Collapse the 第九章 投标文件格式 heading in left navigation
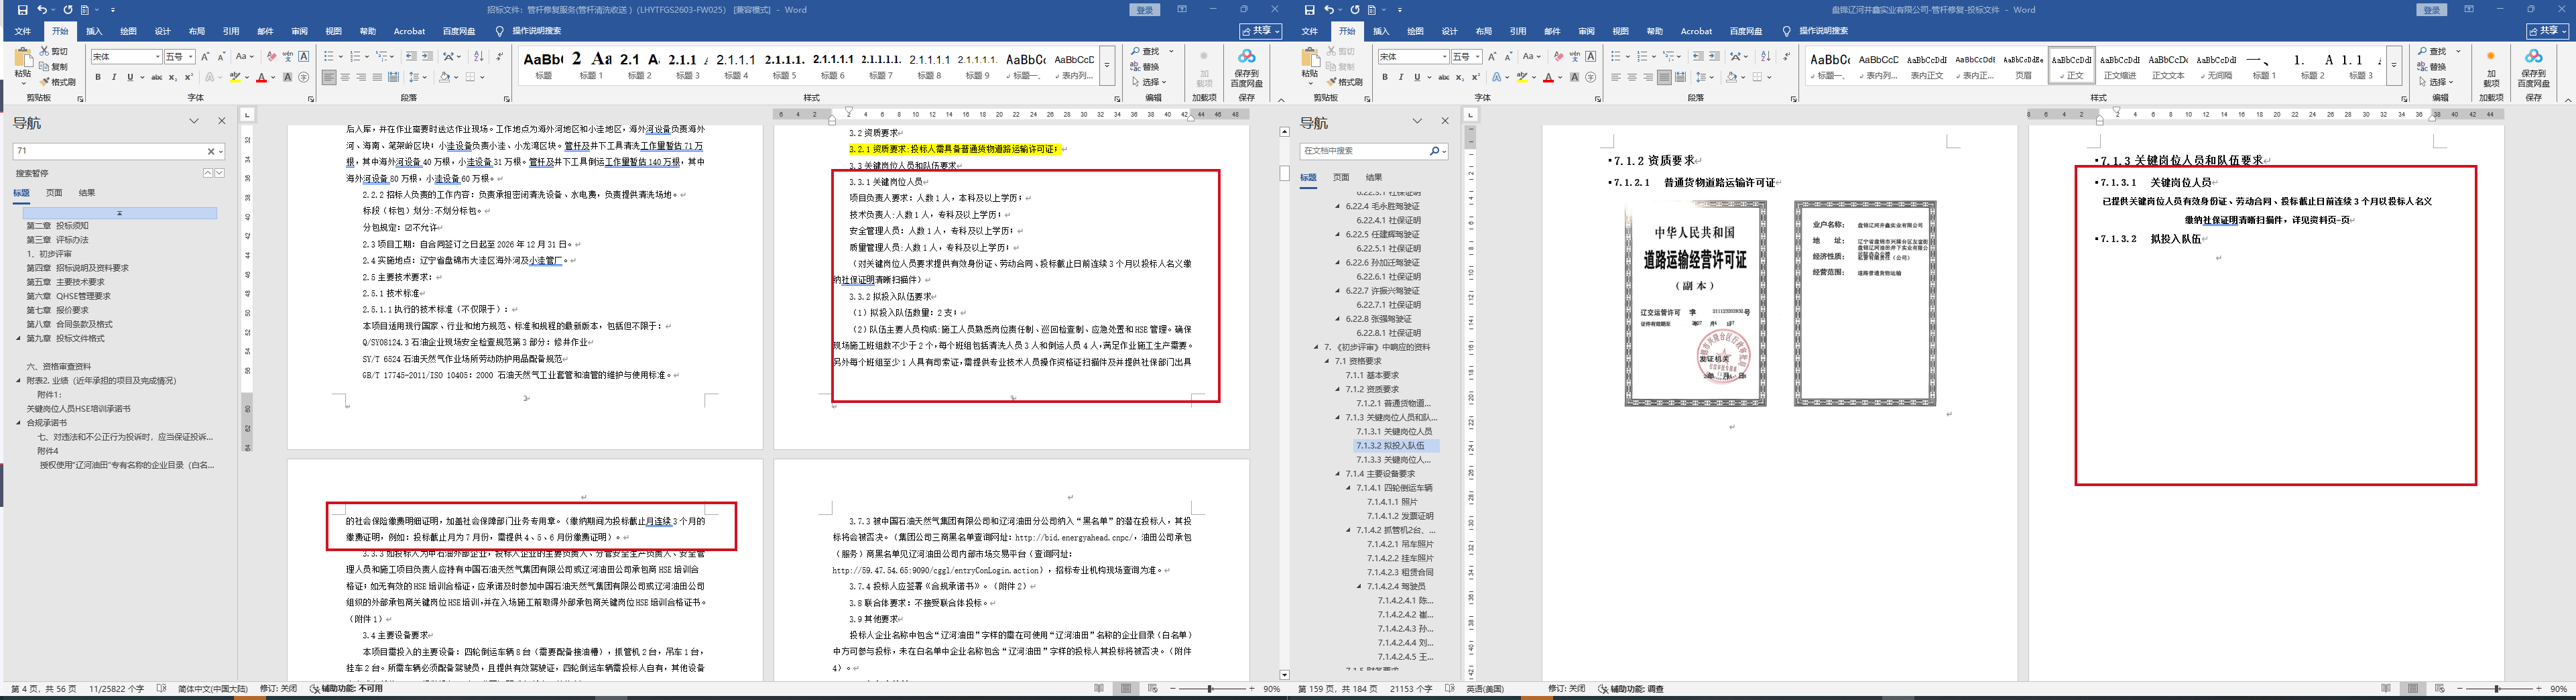This screenshot has height=700, width=2576. 18,338
